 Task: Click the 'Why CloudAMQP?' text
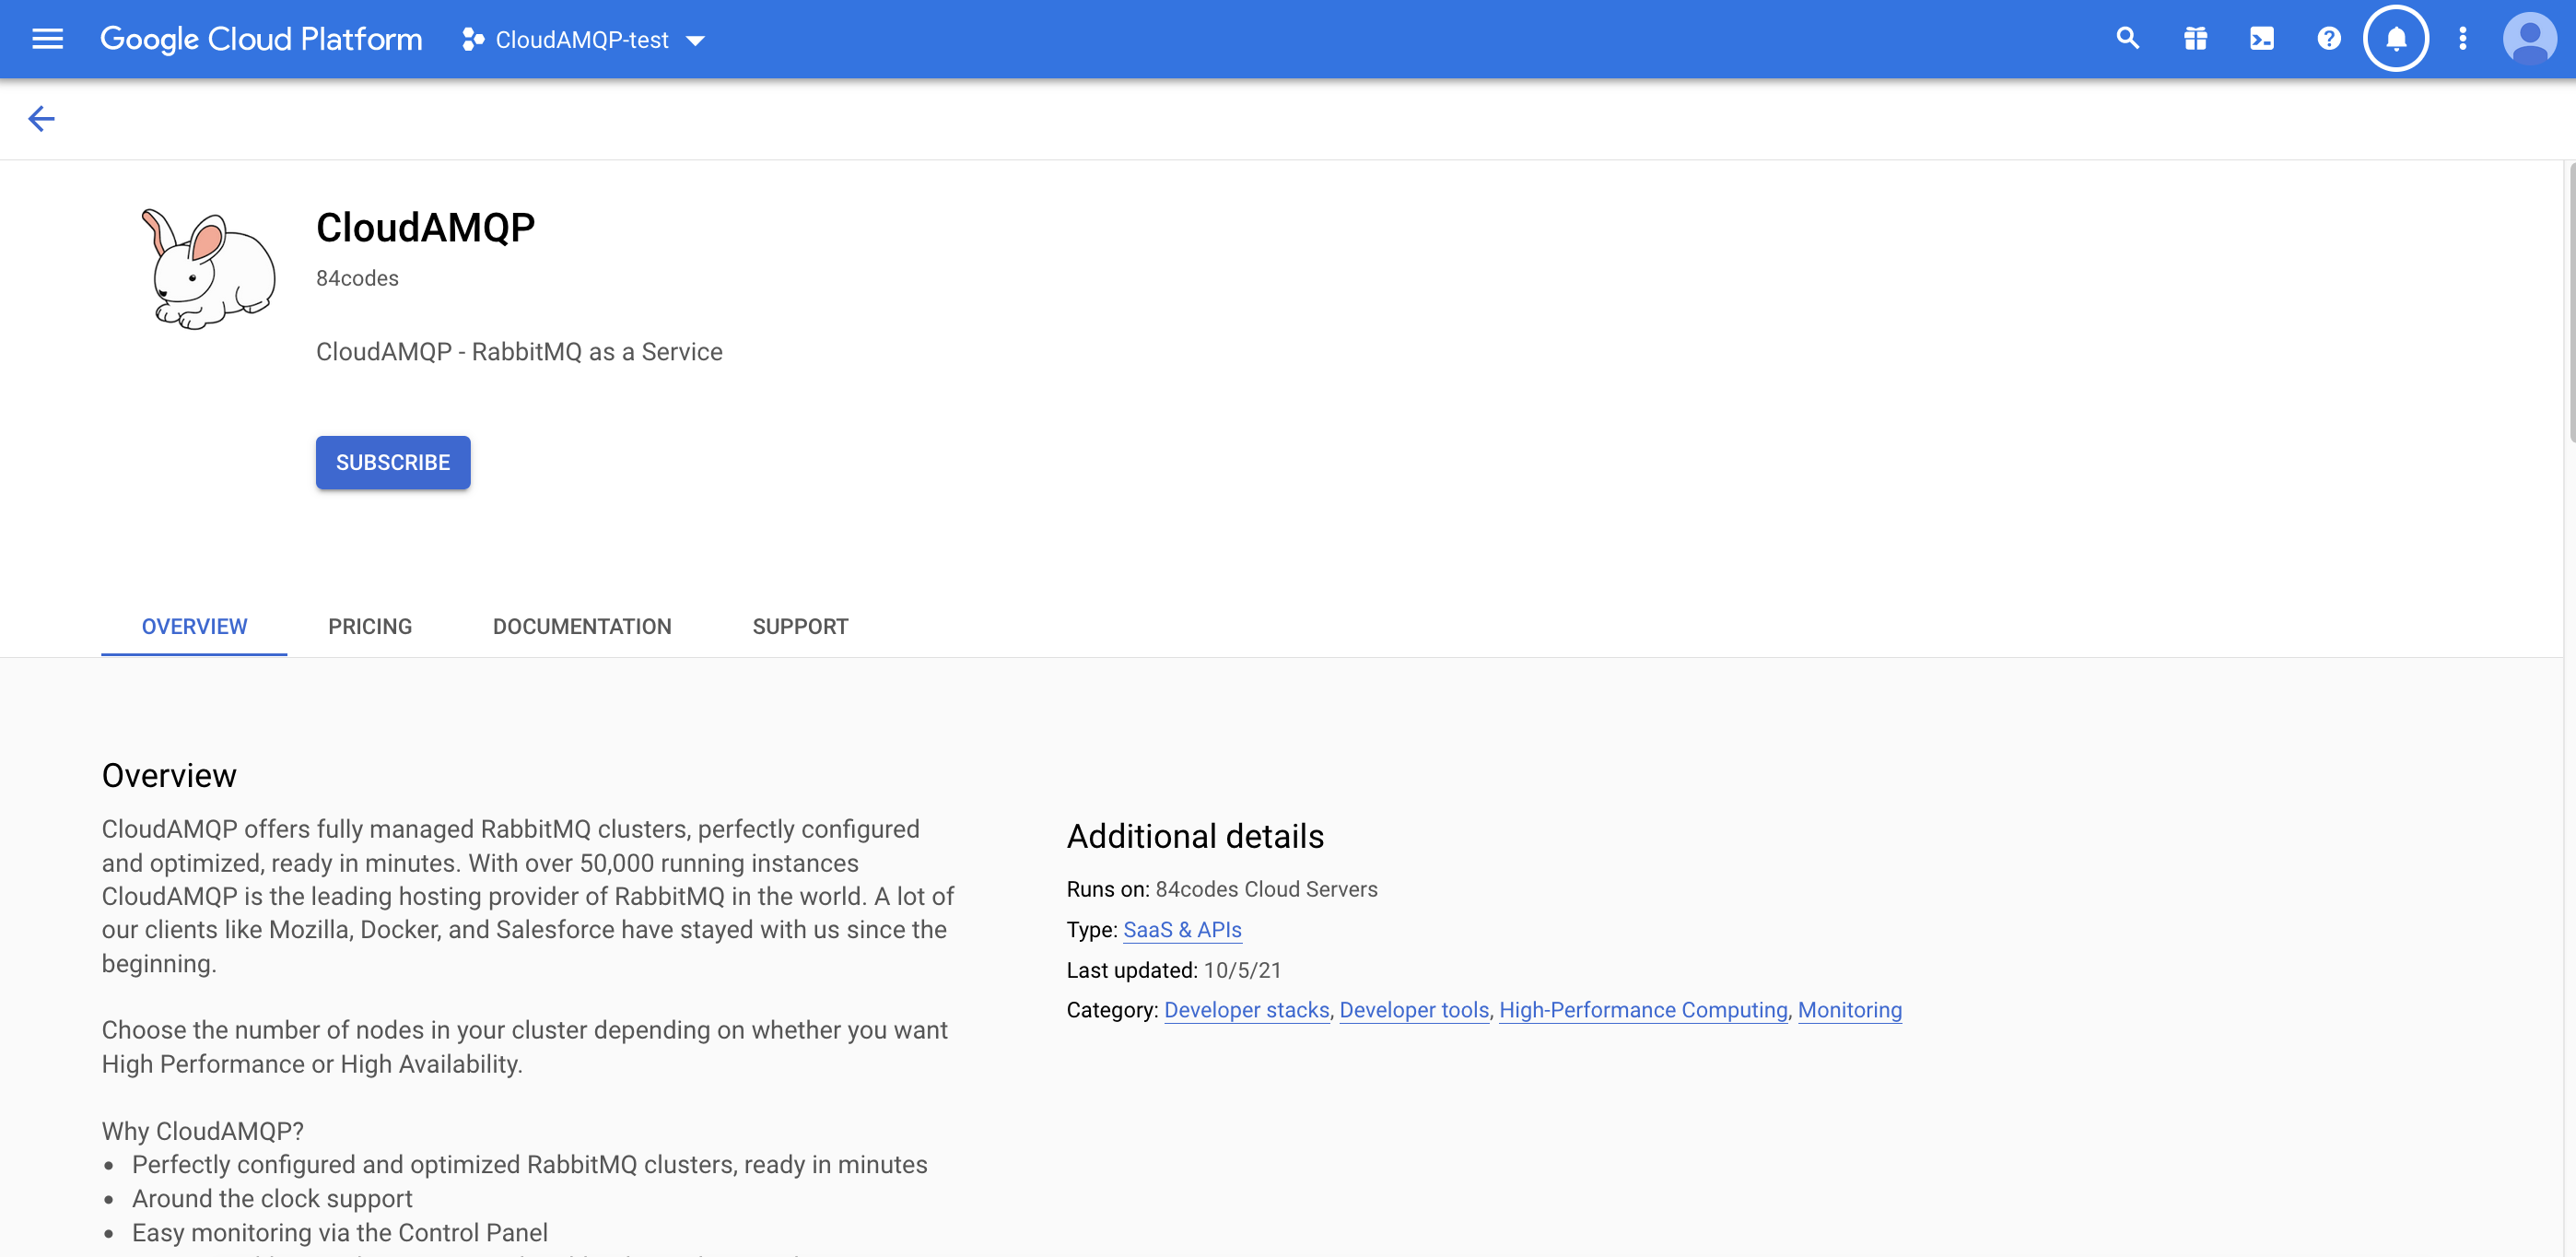click(203, 1131)
